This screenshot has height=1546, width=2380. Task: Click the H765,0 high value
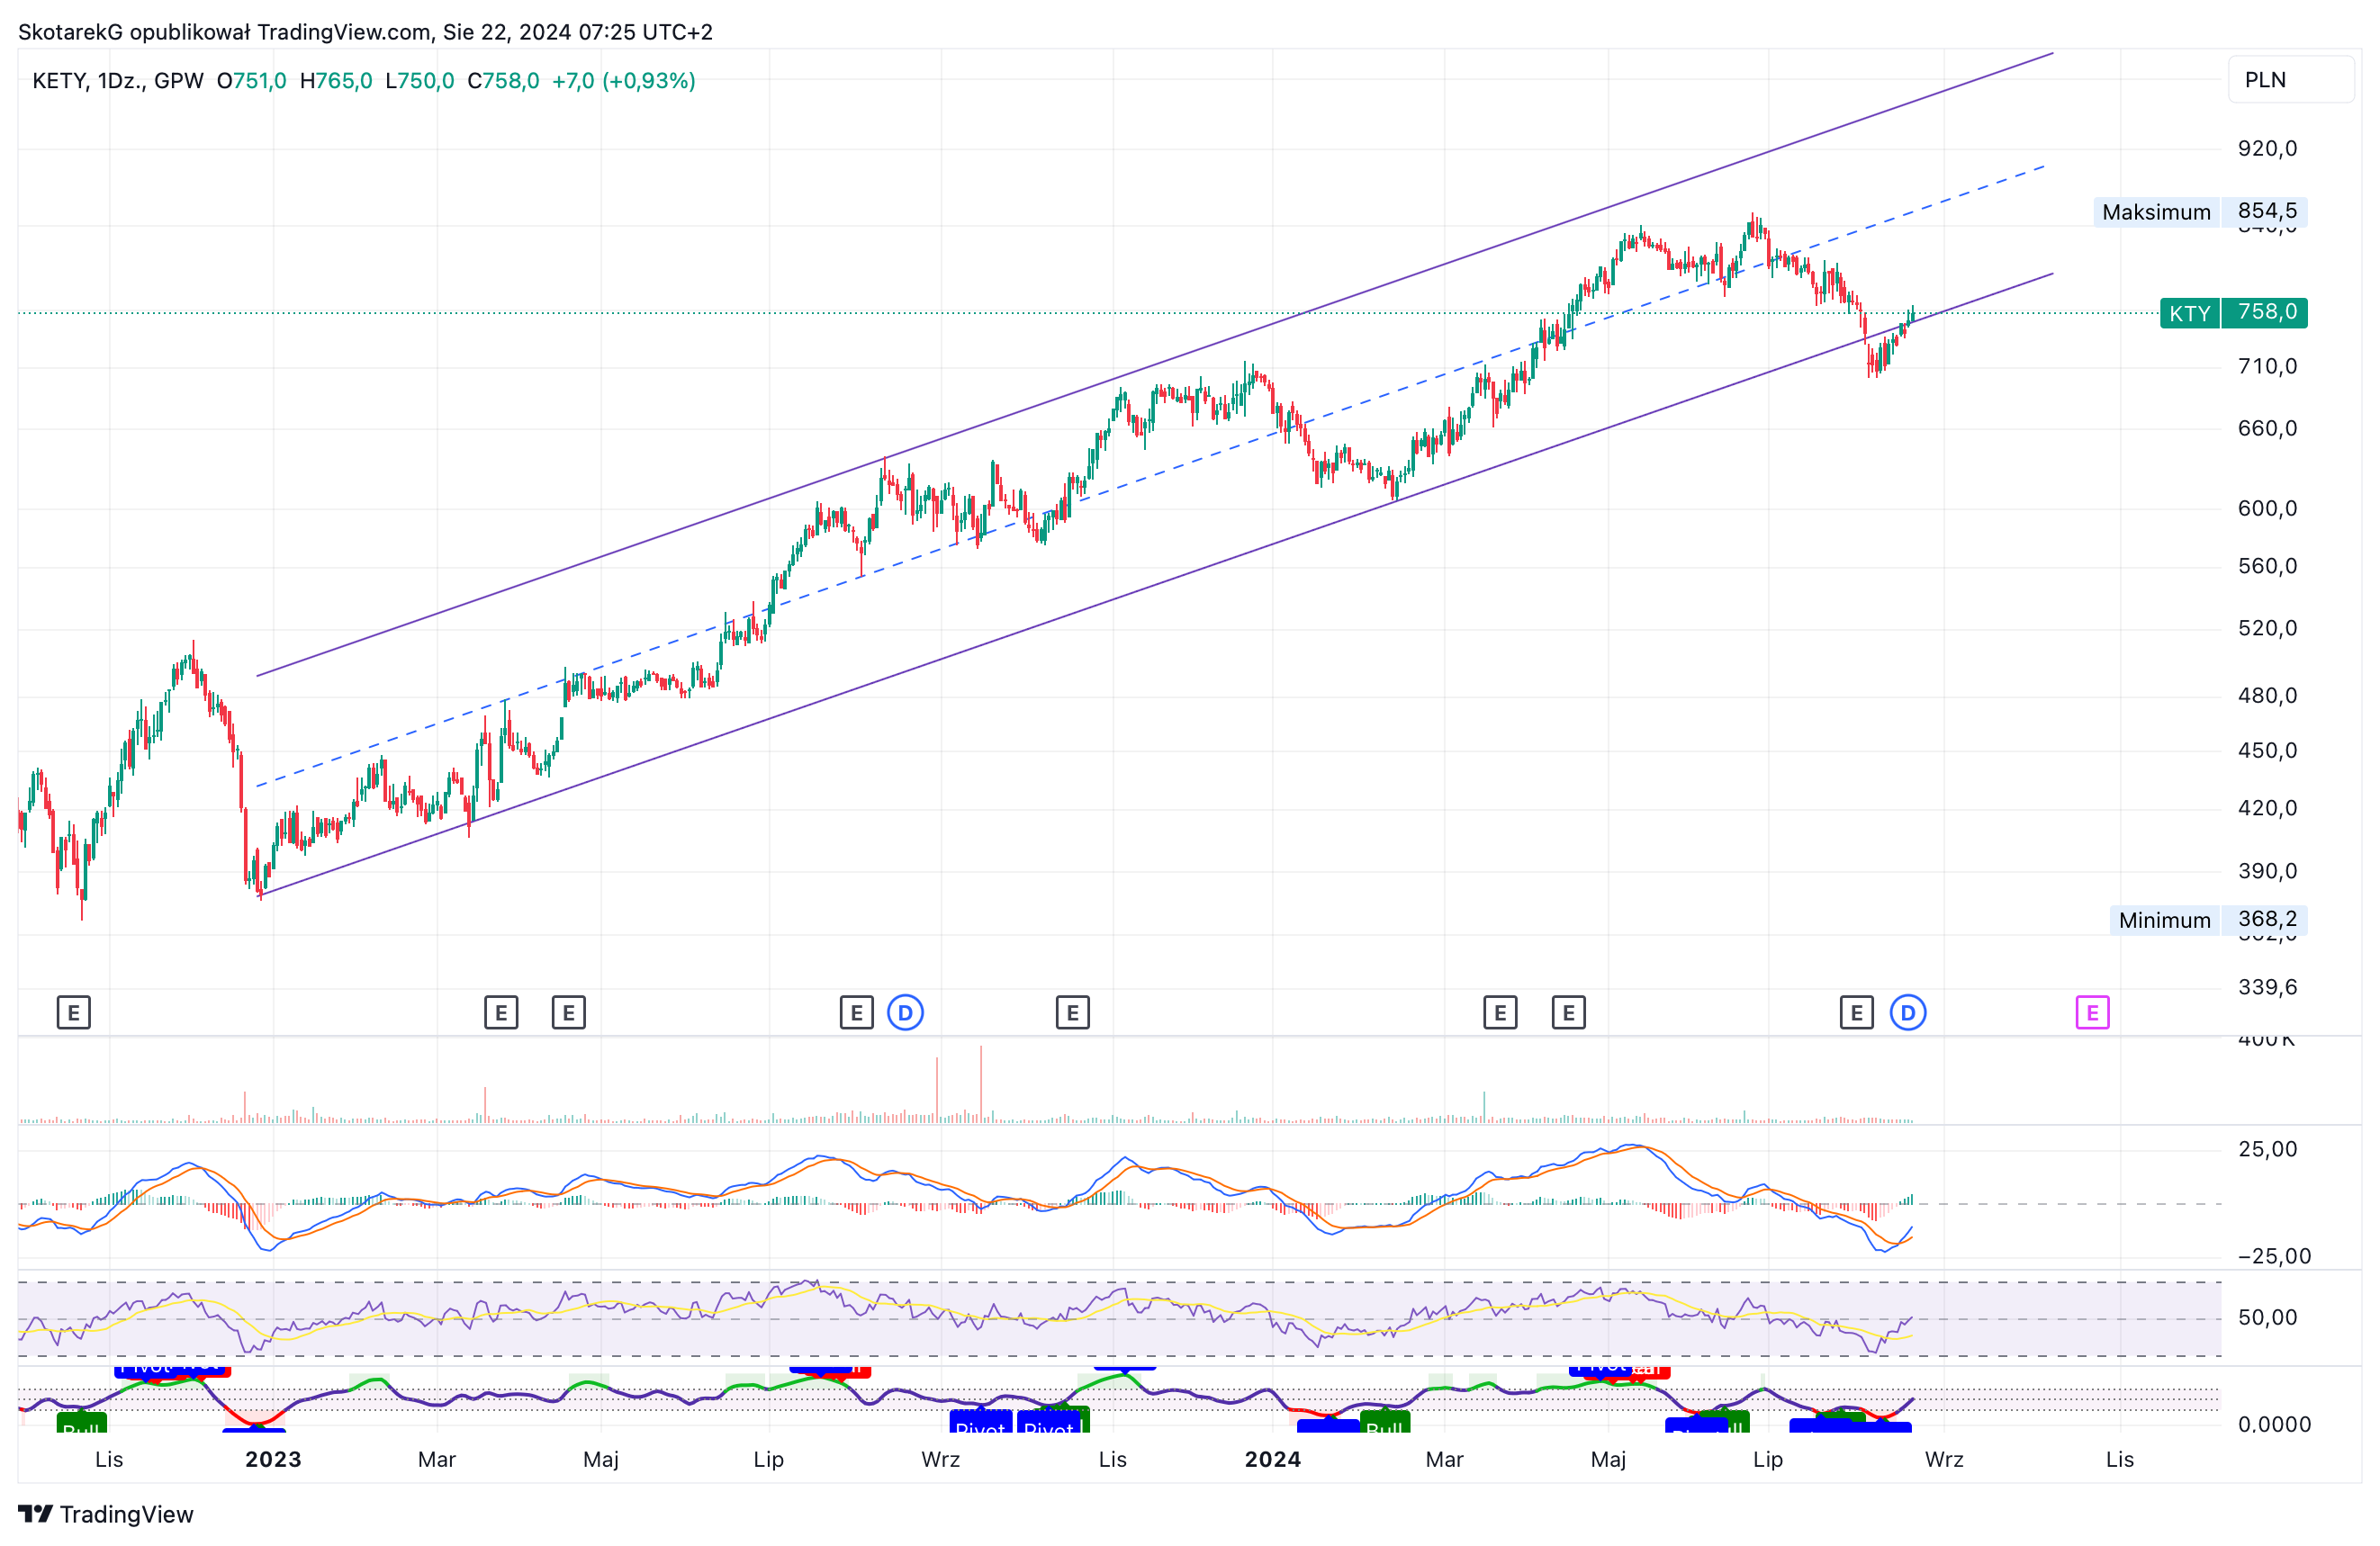(x=336, y=81)
